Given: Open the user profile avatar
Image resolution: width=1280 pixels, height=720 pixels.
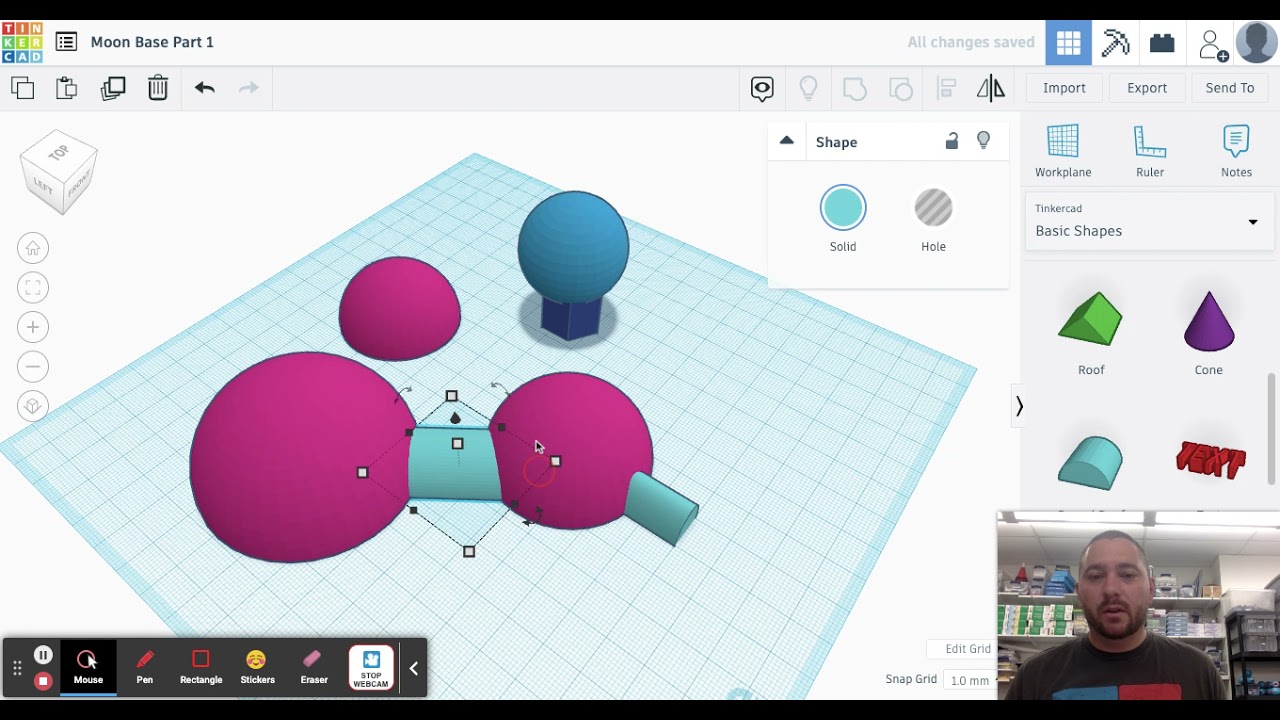Looking at the screenshot, I should coord(1256,43).
